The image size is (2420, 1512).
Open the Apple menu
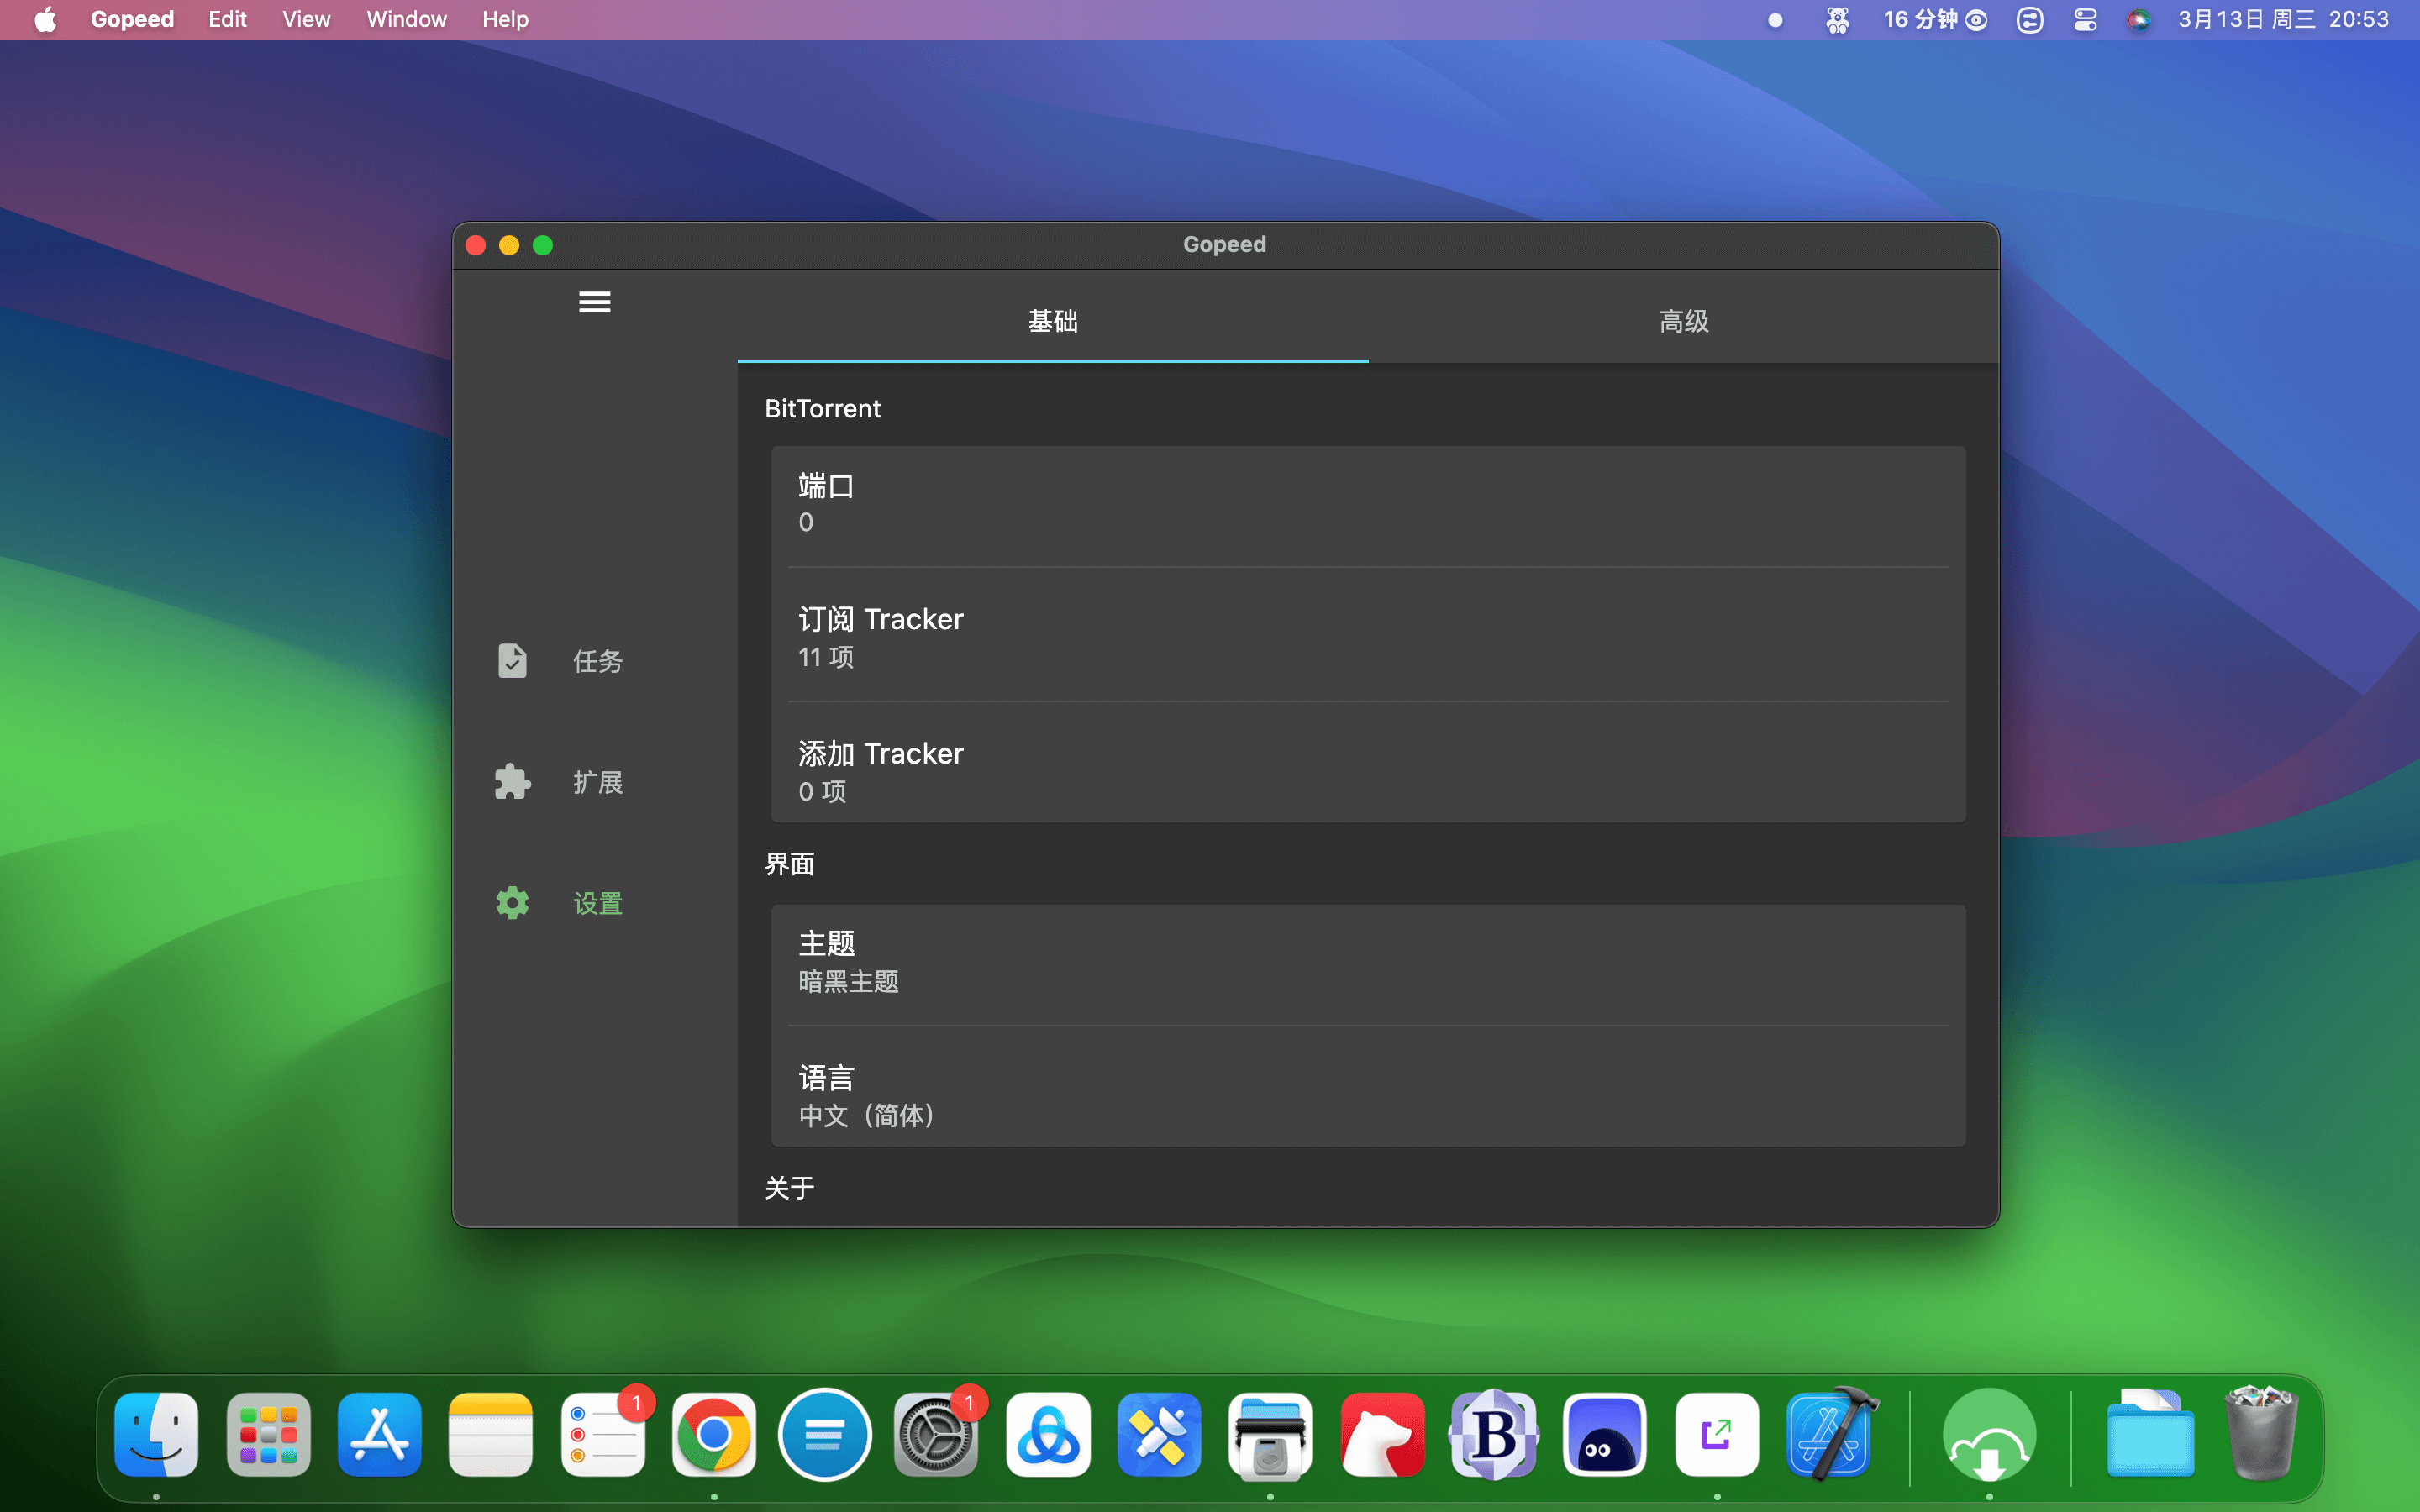45,19
